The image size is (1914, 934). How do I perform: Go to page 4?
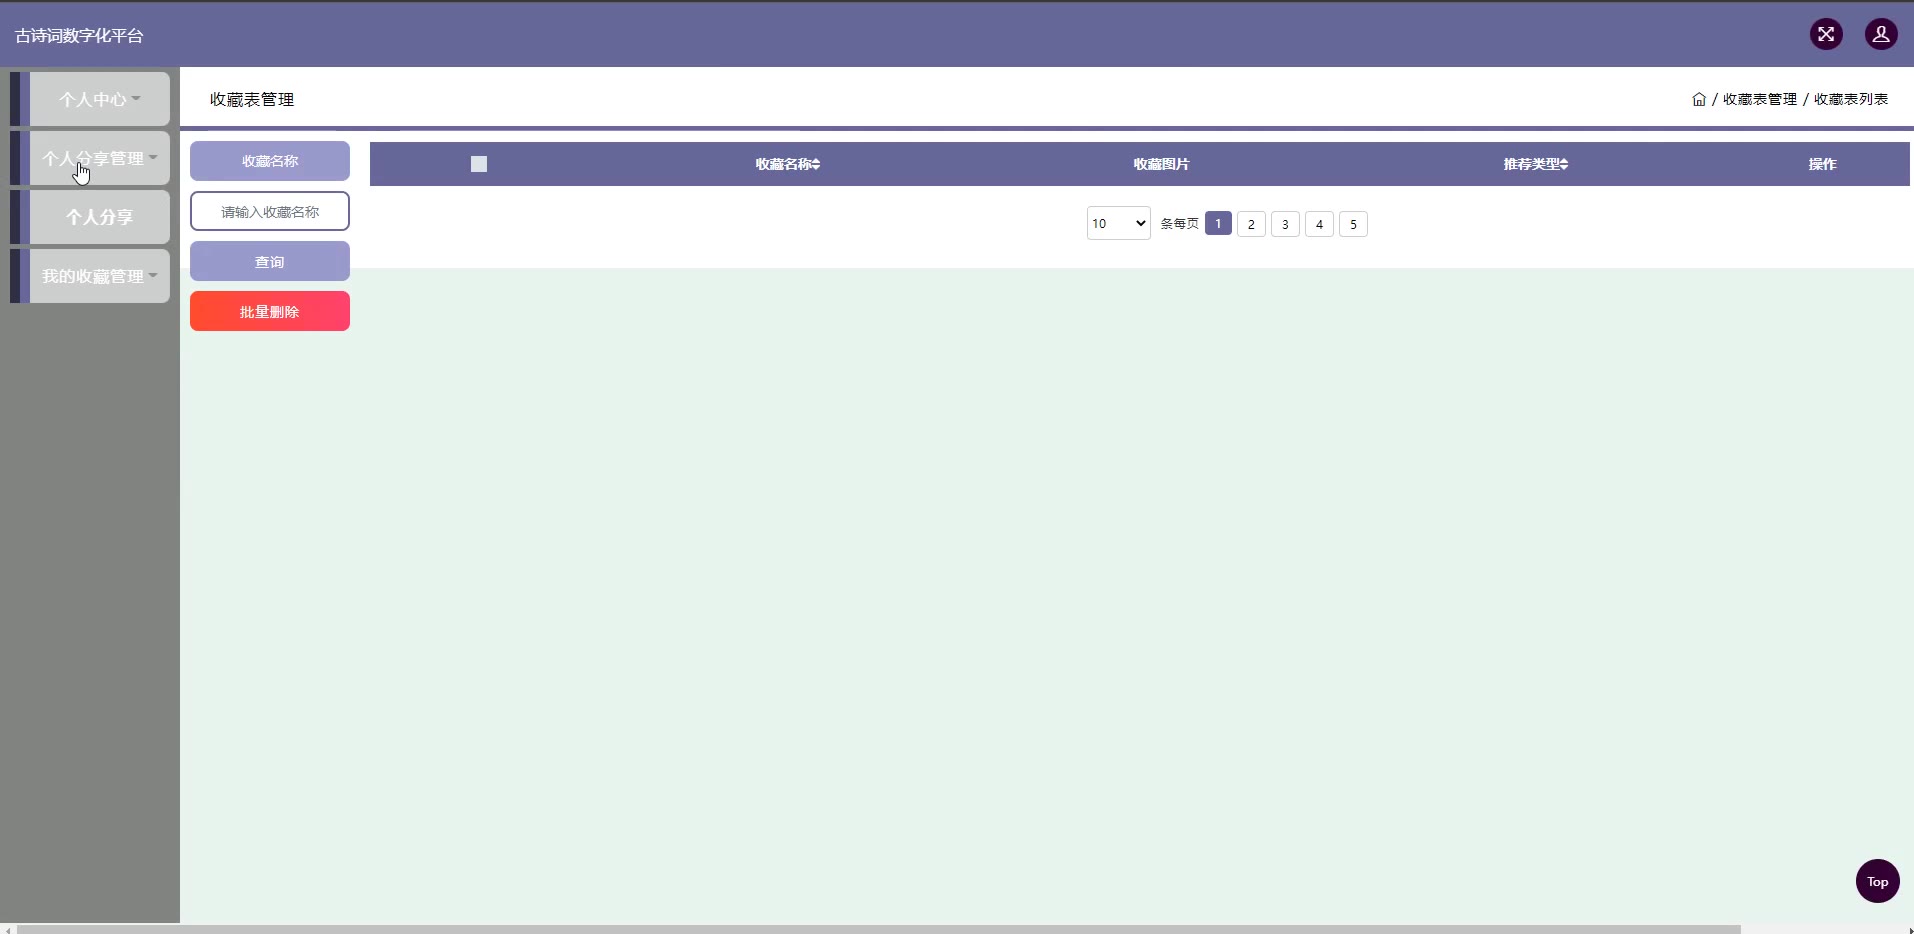click(x=1319, y=224)
